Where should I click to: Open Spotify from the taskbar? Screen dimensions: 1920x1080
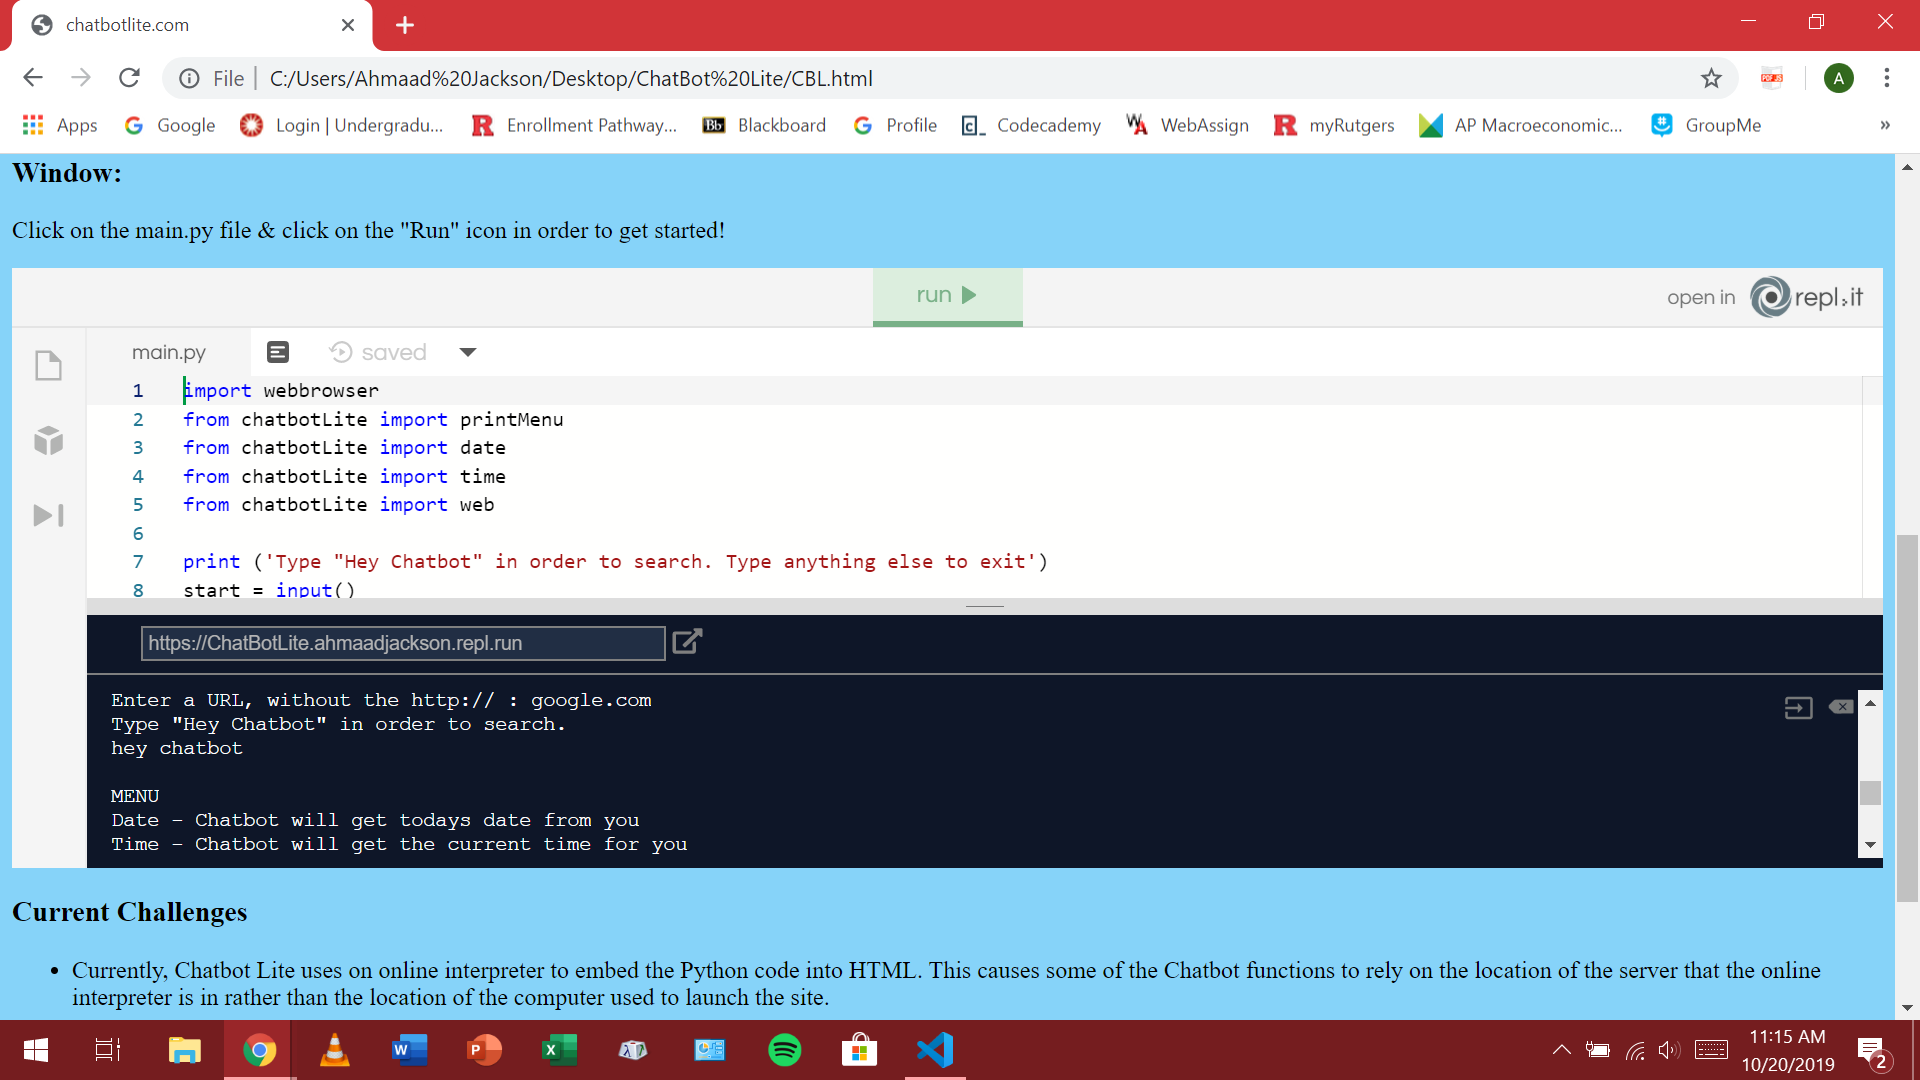784,1050
